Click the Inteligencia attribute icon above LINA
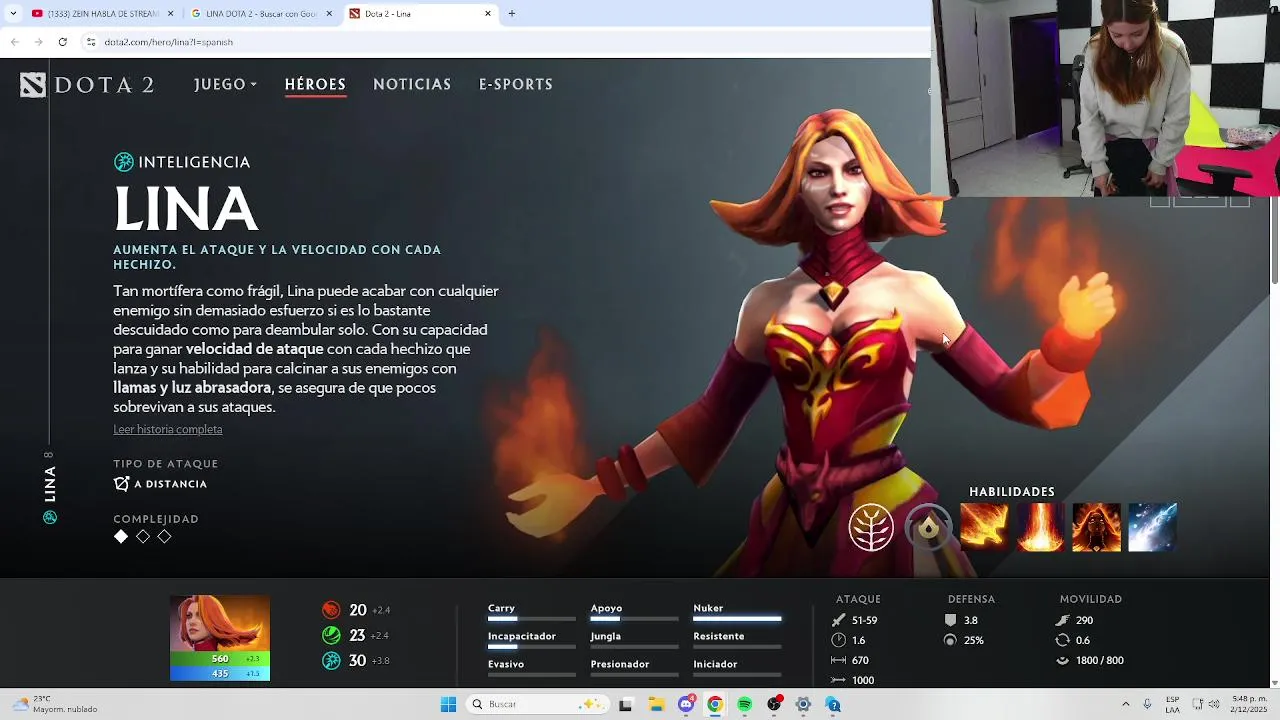The width and height of the screenshot is (1280, 720). pyautogui.click(x=124, y=162)
